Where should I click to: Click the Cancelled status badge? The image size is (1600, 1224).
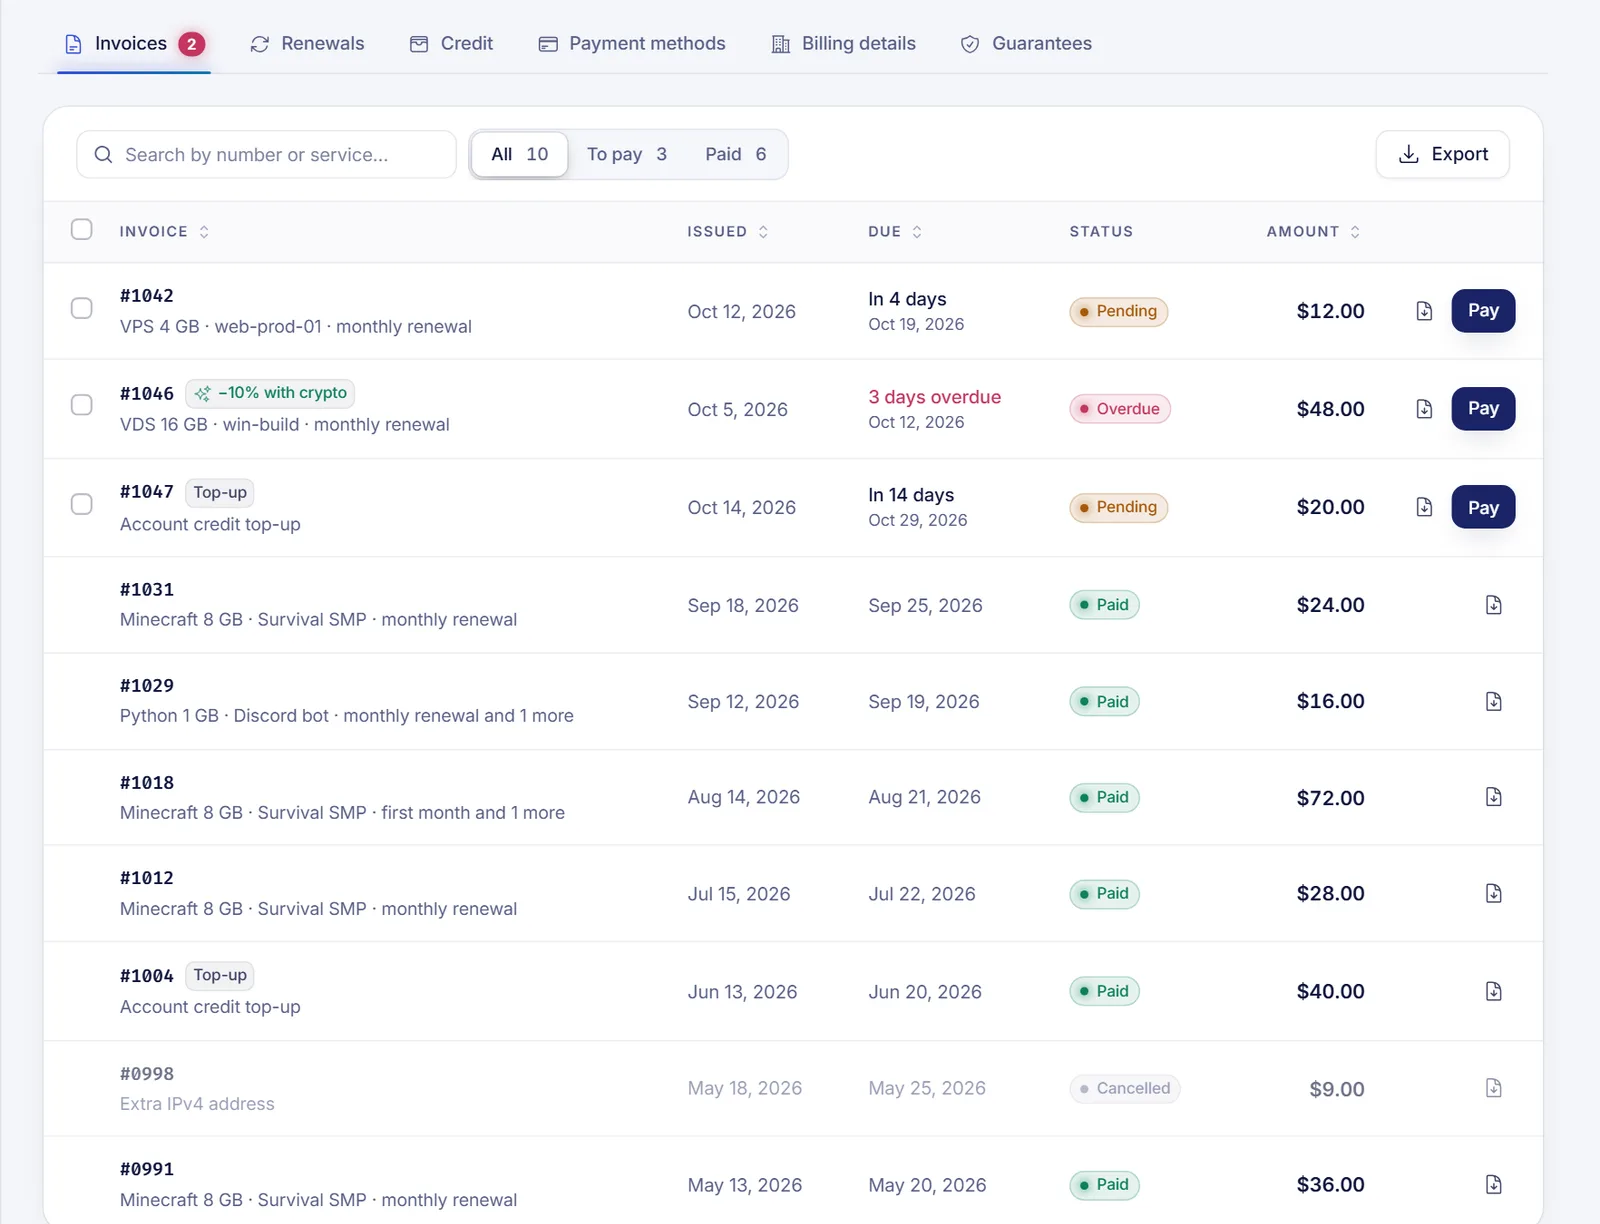coord(1124,1089)
